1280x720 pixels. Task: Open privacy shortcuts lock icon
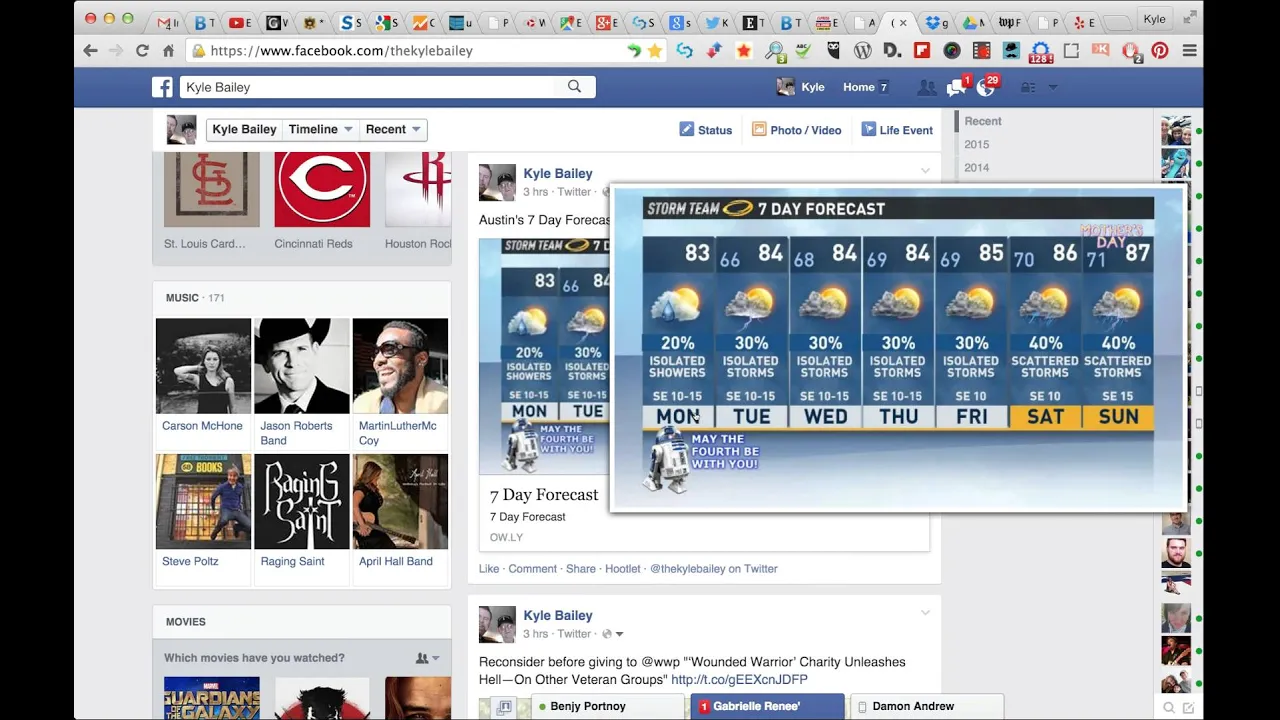point(1027,87)
